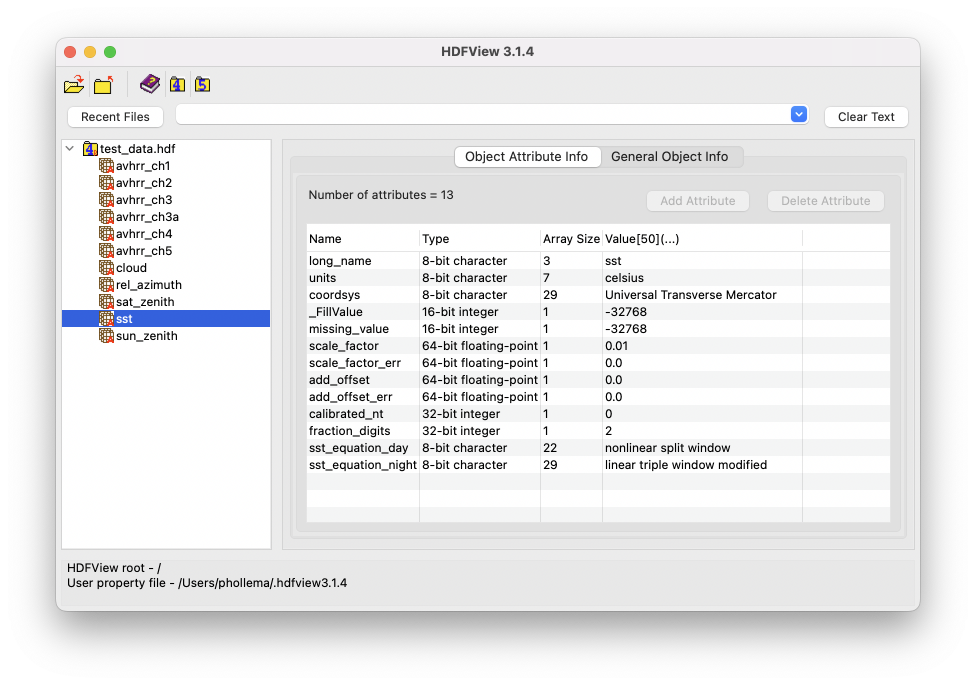The width and height of the screenshot is (976, 685).
Task: Open the help book icon
Action: (150, 84)
